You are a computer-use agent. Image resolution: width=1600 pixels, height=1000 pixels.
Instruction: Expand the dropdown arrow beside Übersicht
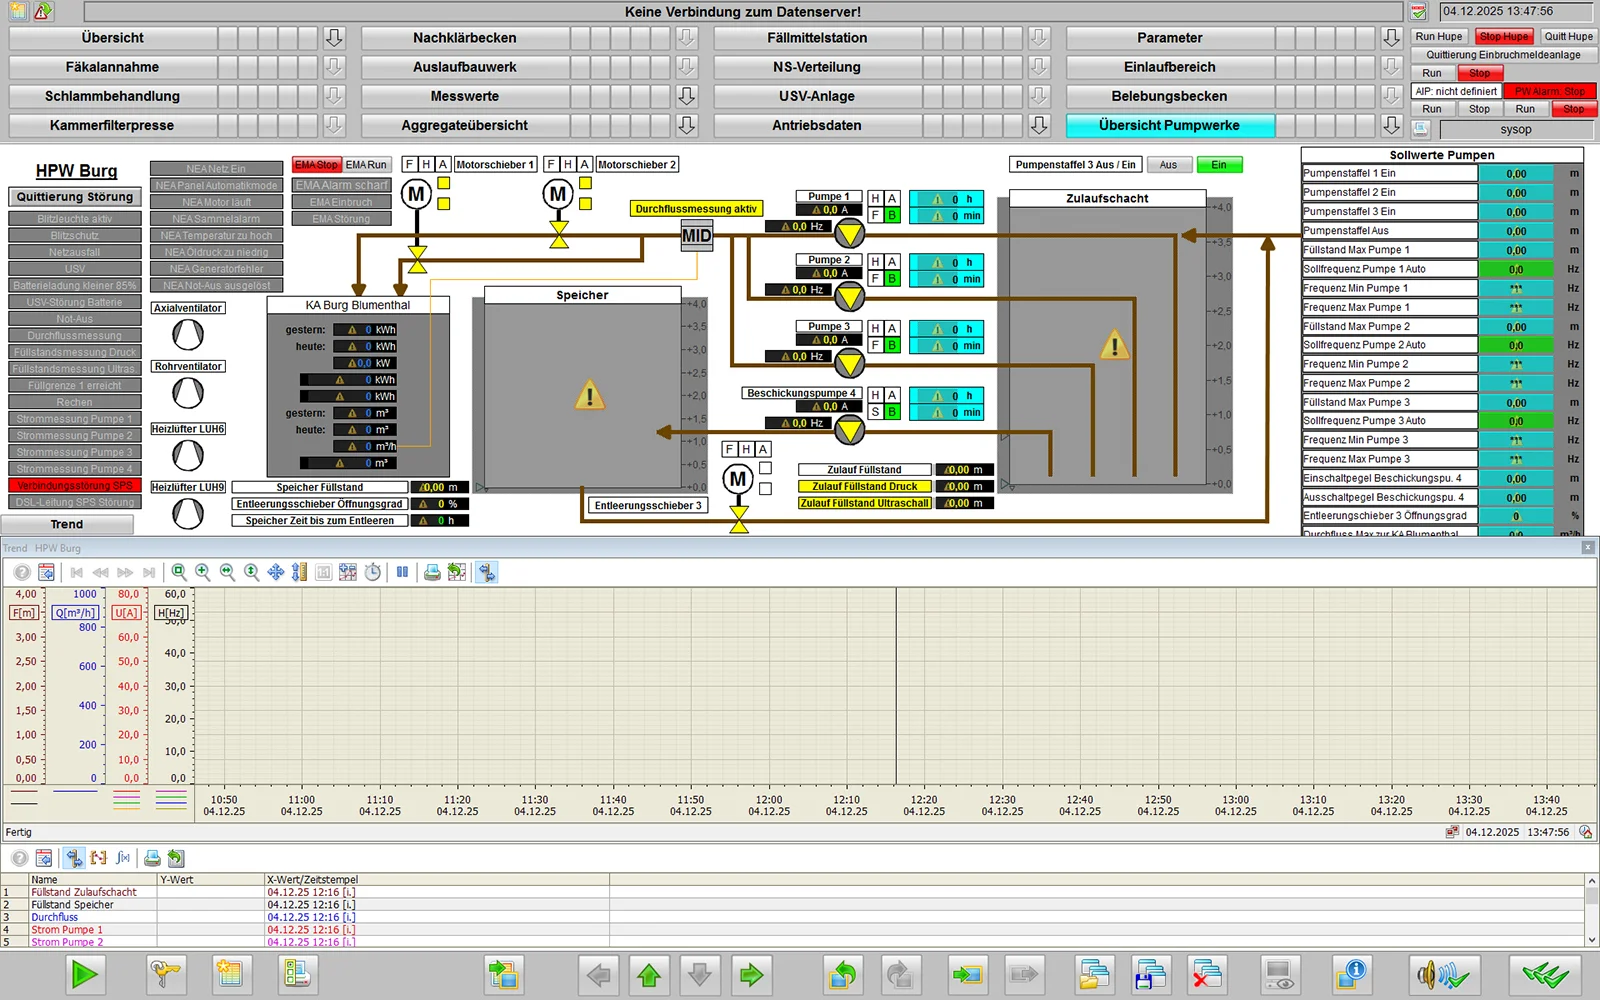point(335,38)
